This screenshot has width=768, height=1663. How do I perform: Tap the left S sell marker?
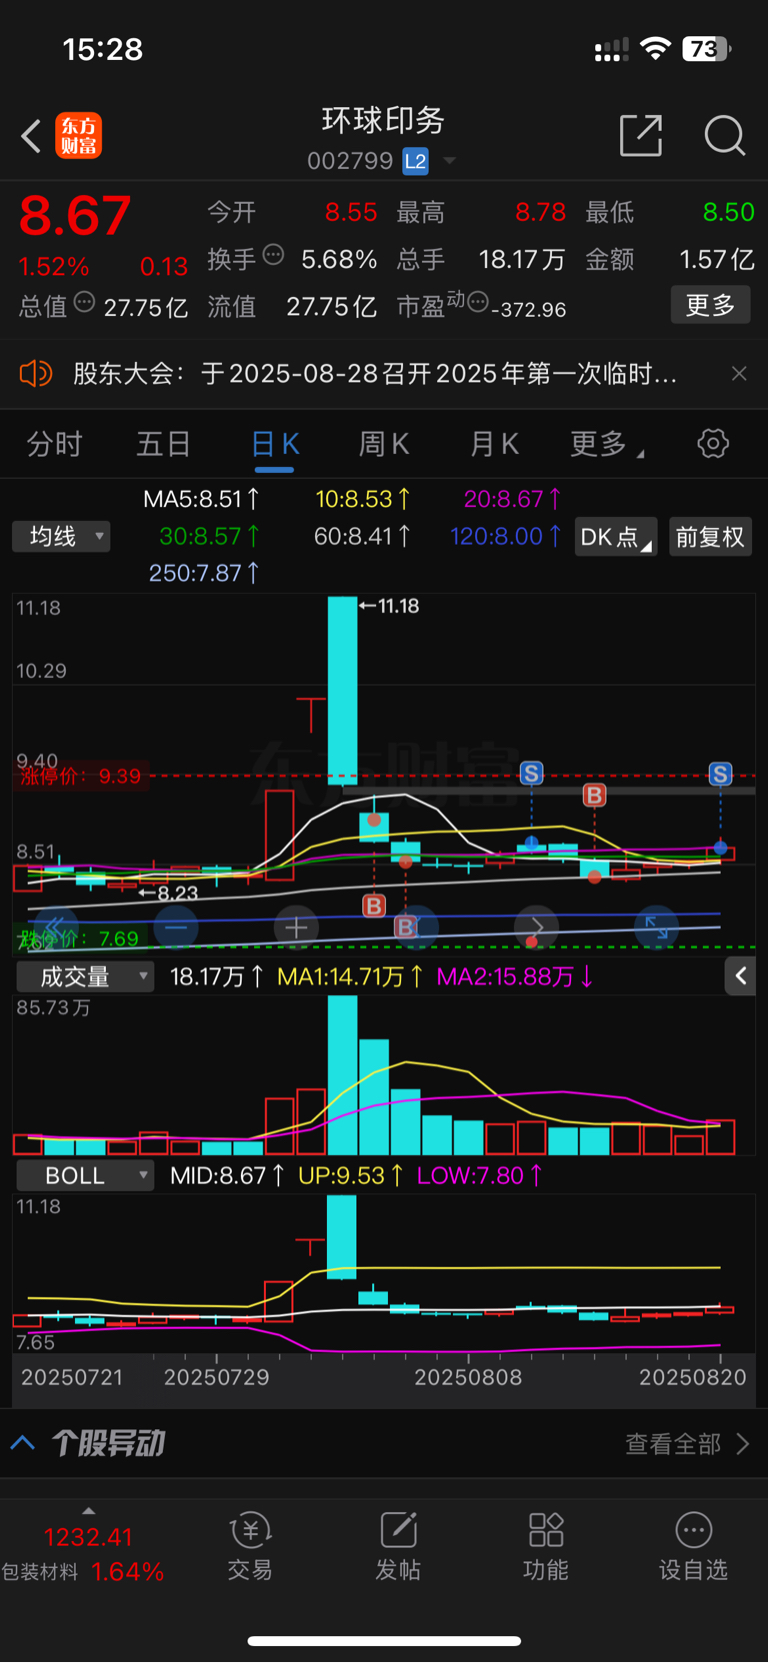tap(531, 773)
